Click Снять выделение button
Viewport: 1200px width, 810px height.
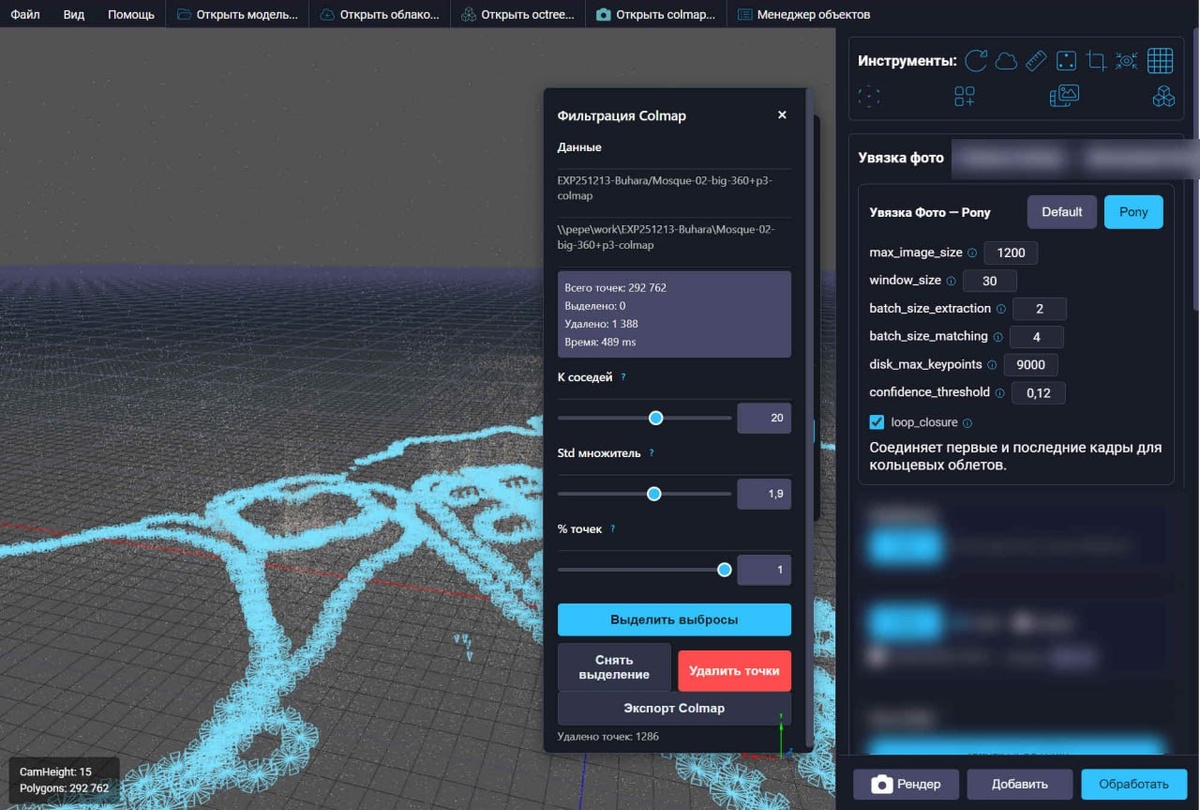pos(614,667)
